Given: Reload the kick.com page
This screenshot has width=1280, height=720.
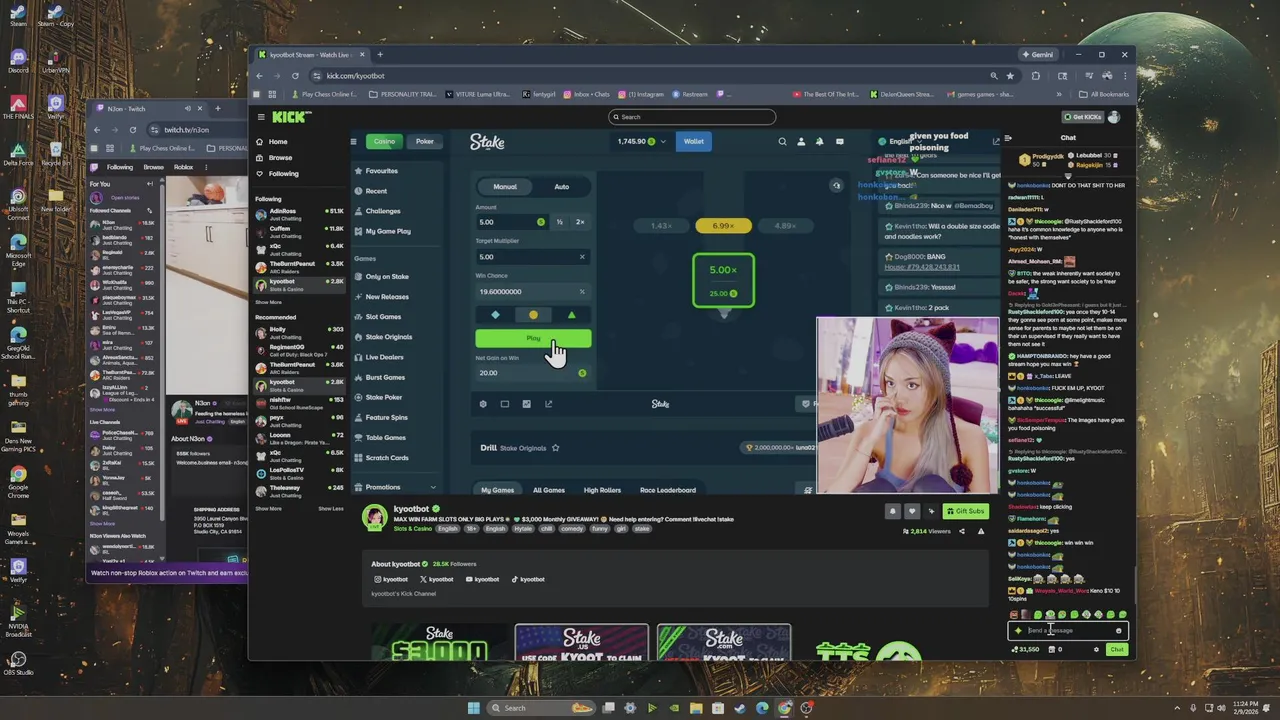Looking at the screenshot, I should coord(295,76).
